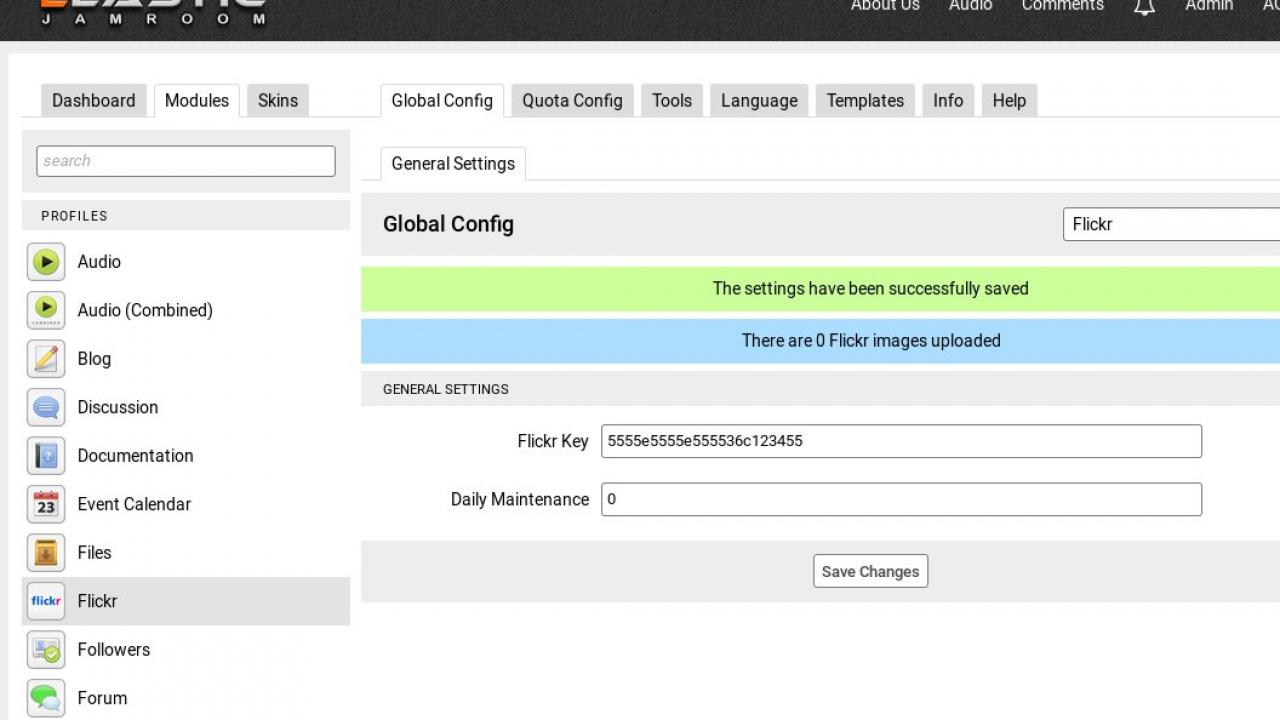Click the Event Calendar icon
The image size is (1280, 720).
(x=46, y=504)
